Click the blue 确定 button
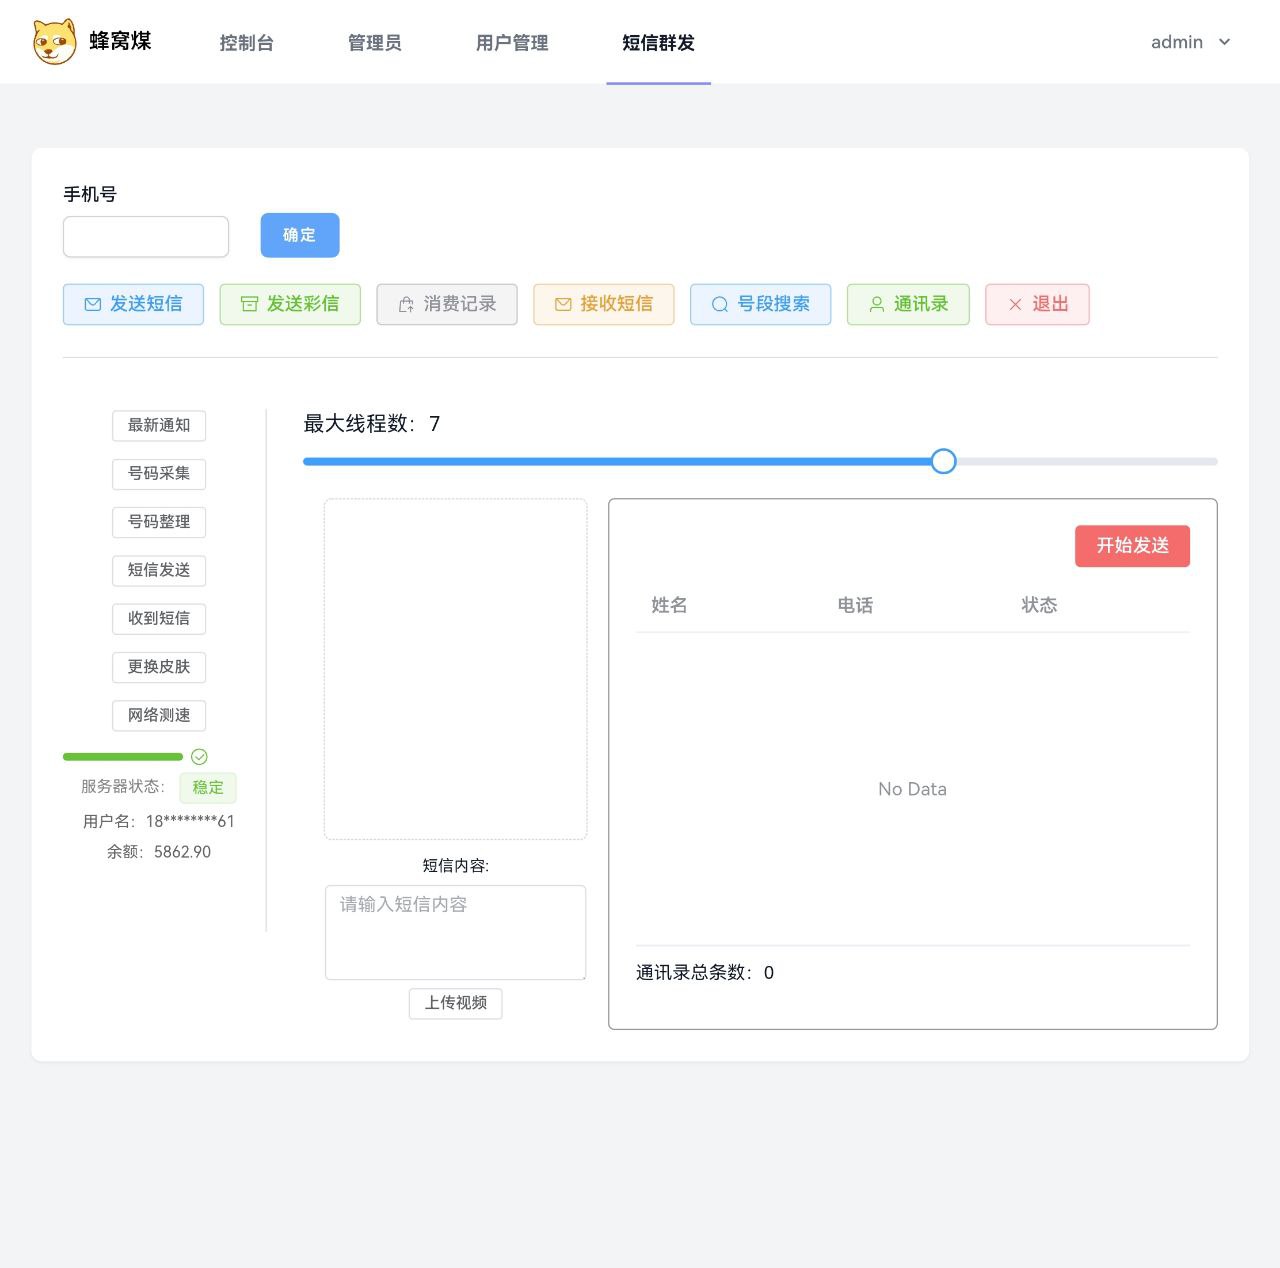 300,235
